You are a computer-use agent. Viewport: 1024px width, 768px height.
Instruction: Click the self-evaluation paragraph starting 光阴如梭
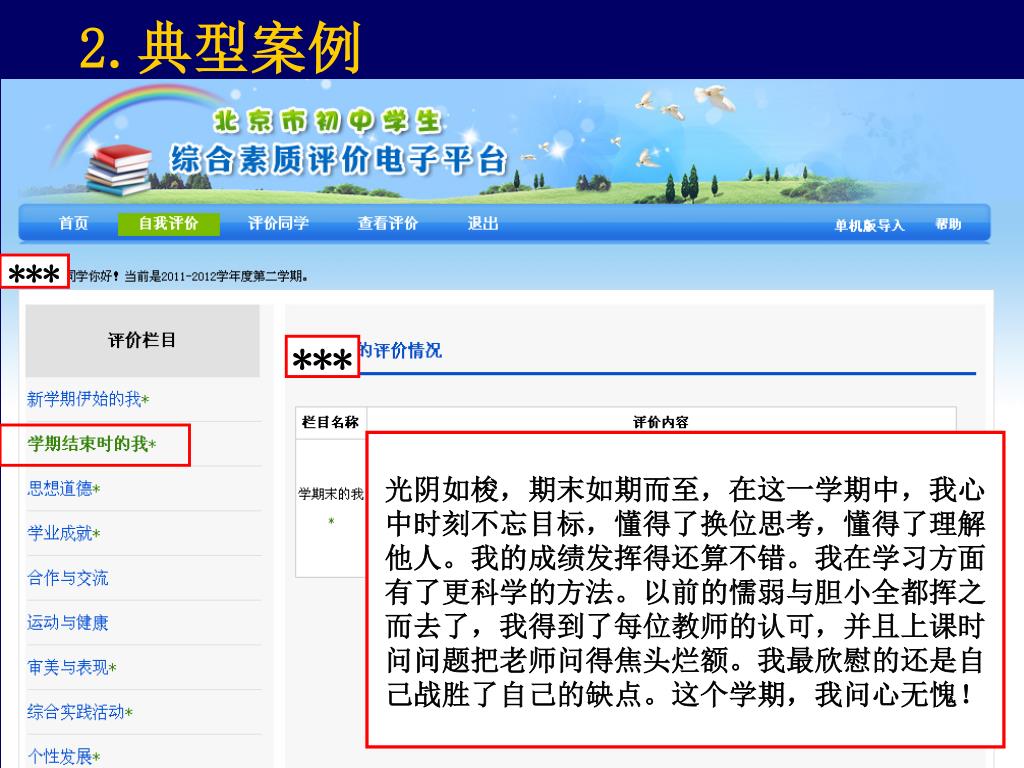(684, 592)
